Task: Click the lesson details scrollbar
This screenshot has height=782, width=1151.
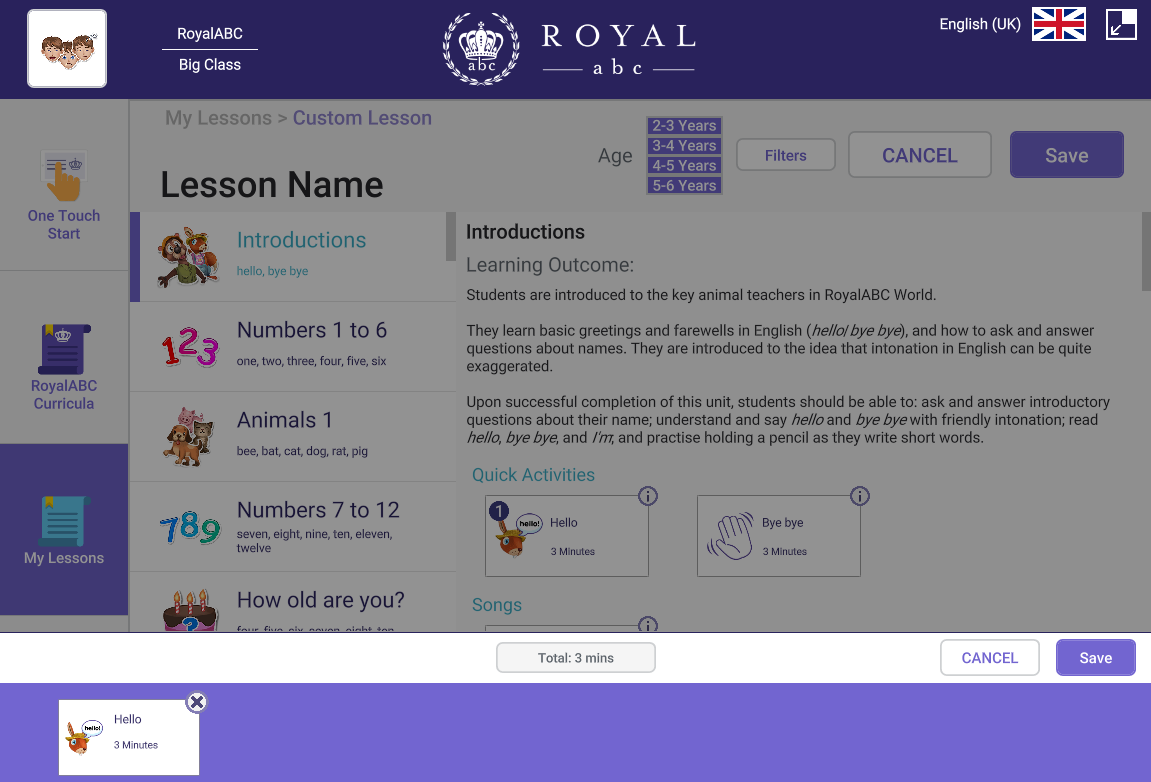Action: (x=1146, y=251)
